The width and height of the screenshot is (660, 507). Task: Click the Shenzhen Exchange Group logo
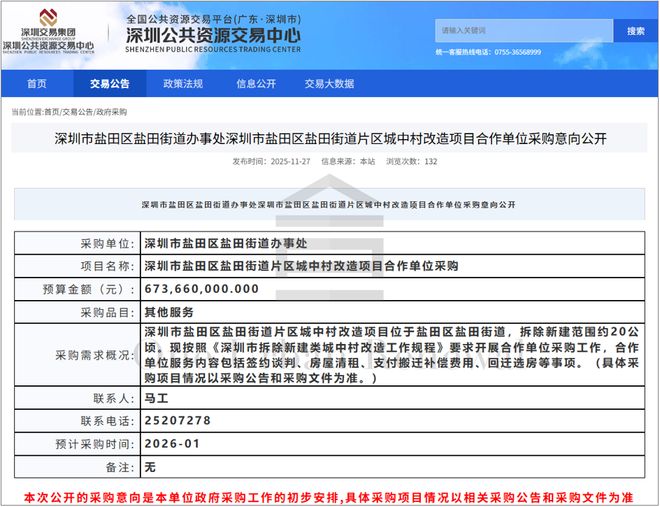click(48, 32)
